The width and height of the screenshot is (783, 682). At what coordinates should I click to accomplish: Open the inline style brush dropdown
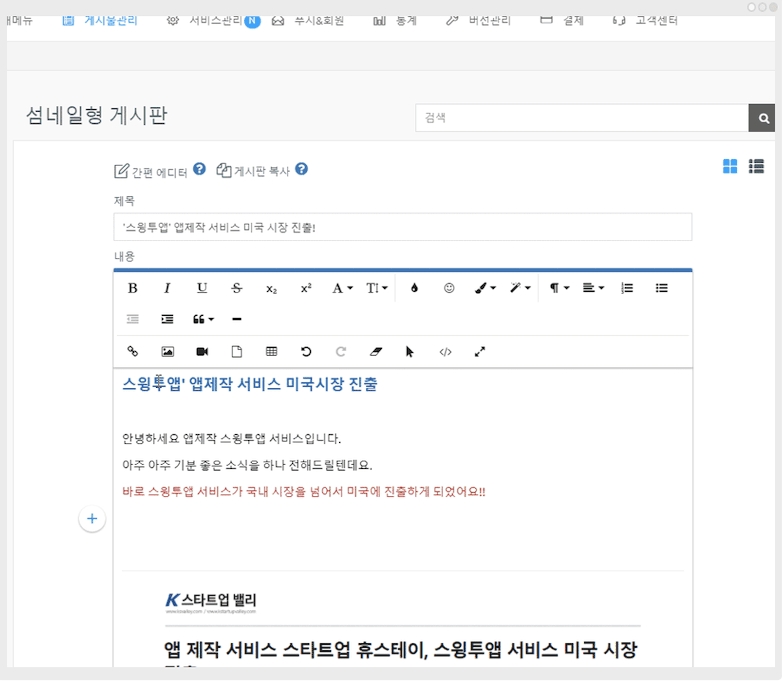click(x=485, y=288)
